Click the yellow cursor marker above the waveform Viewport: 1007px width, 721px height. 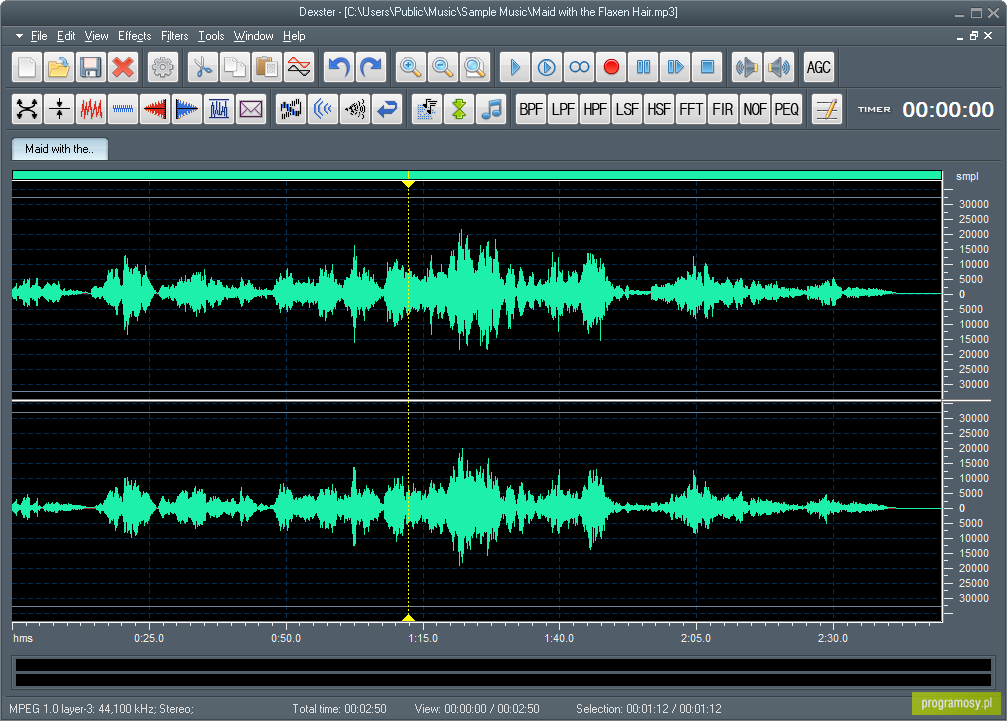point(408,184)
